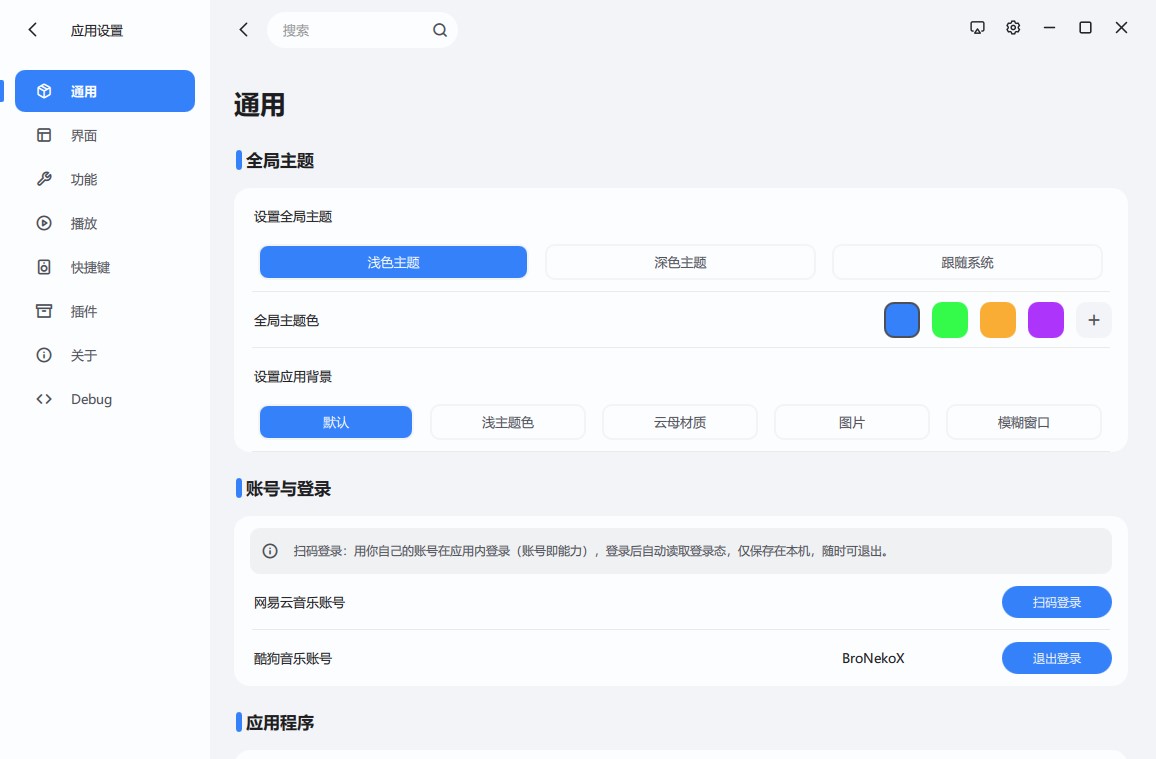The image size is (1156, 759).
Task: Minimize the window
Action: (1049, 27)
